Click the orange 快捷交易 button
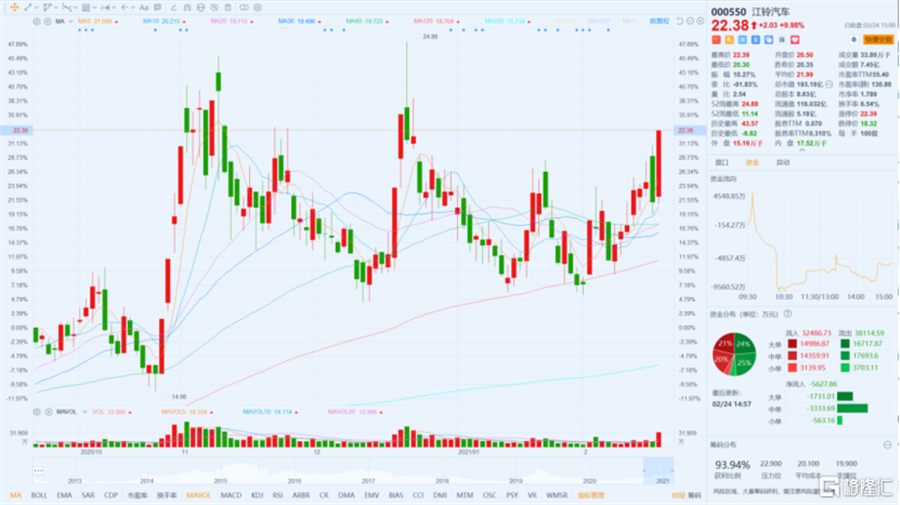Image resolution: width=900 pixels, height=505 pixels. (878, 40)
